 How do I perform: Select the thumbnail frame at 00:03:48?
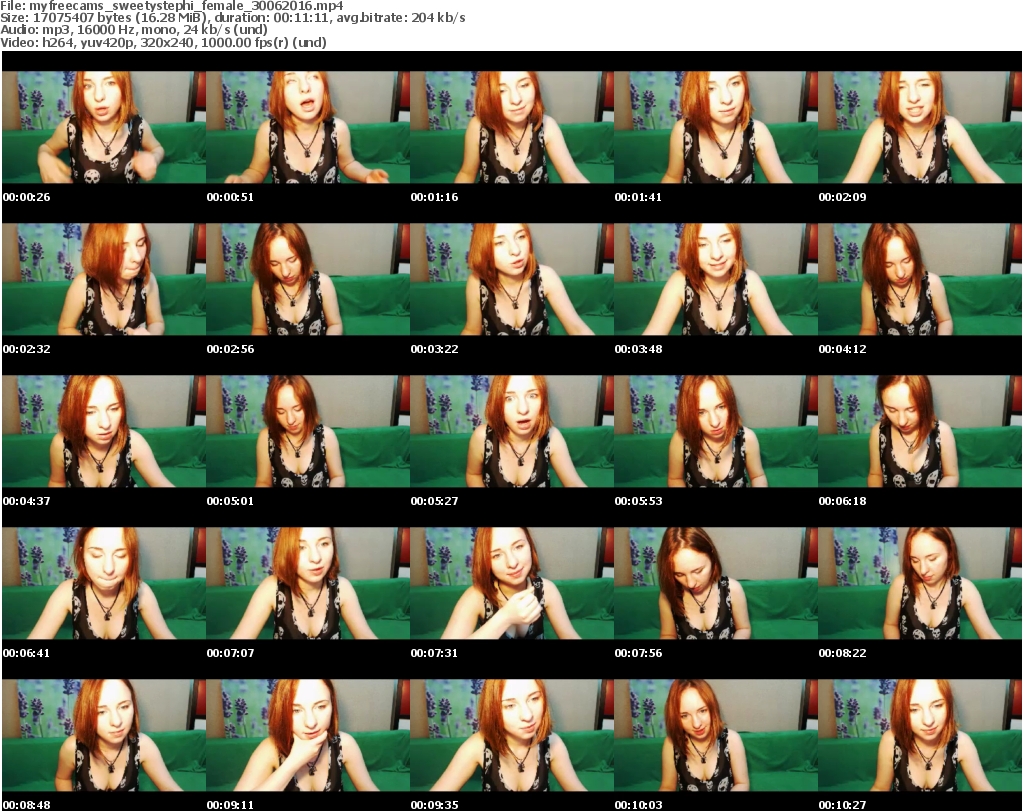tap(716, 279)
